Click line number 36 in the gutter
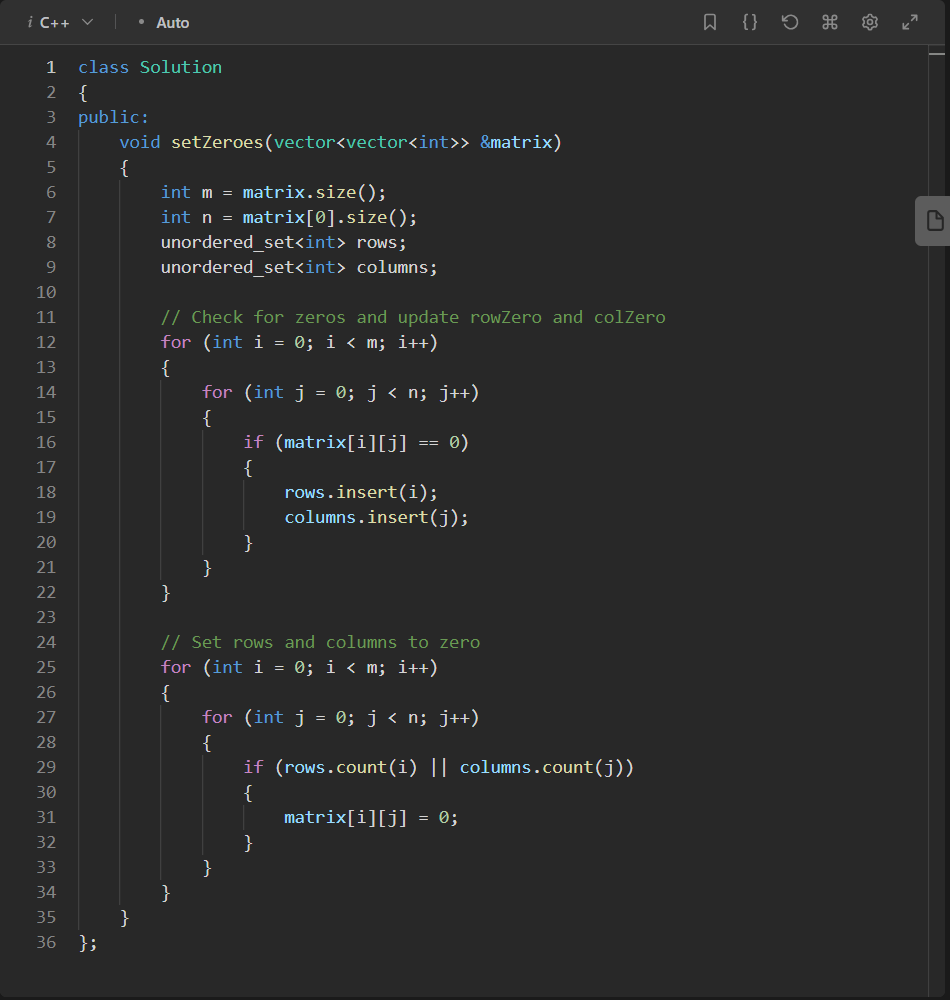This screenshot has height=1000, width=950. point(46,943)
